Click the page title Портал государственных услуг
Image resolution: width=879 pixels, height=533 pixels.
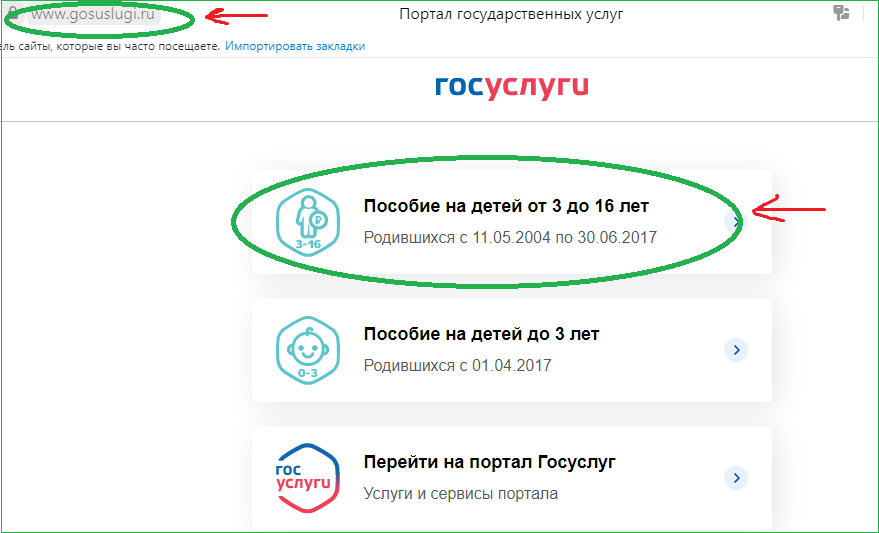point(511,15)
